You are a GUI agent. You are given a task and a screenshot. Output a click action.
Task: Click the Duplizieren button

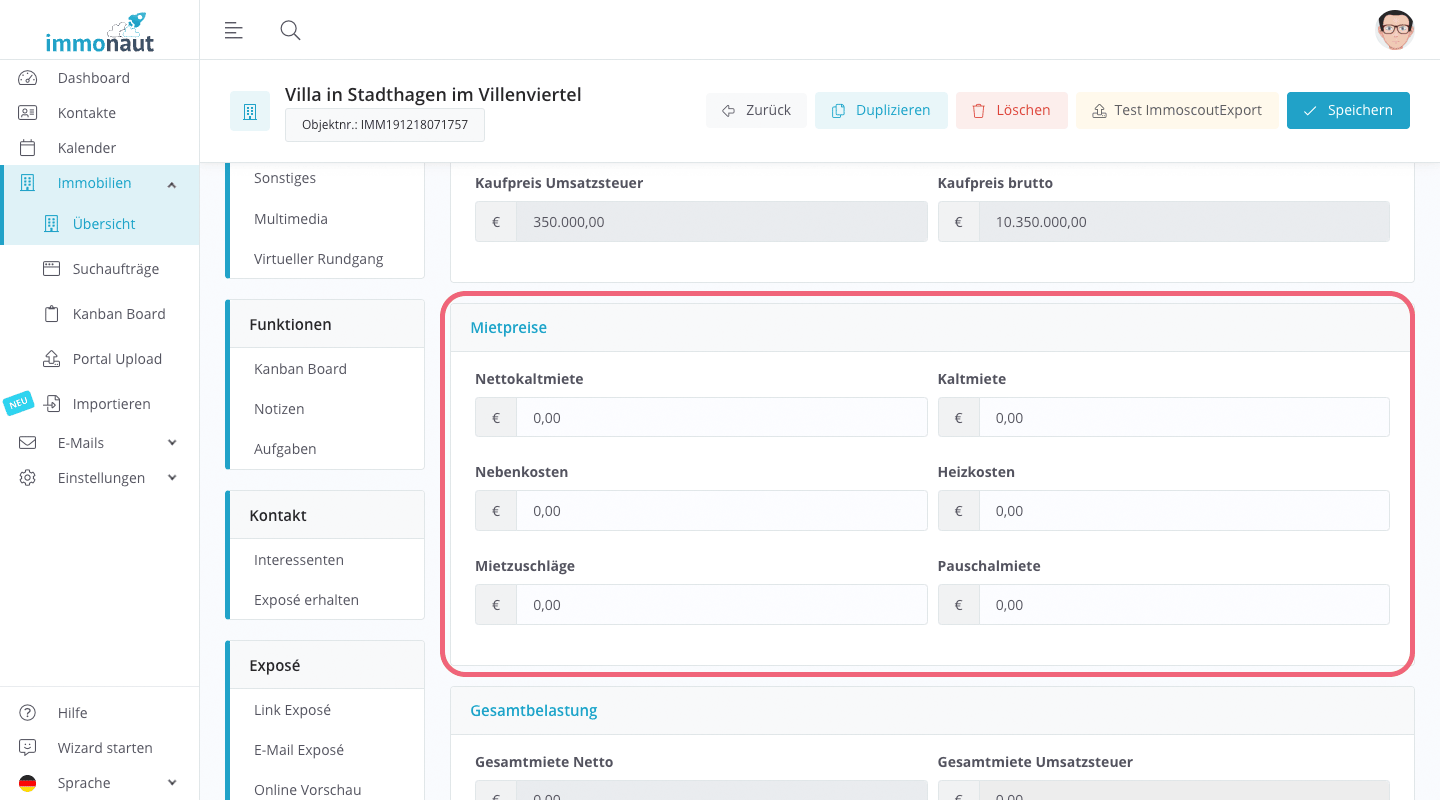(880, 110)
